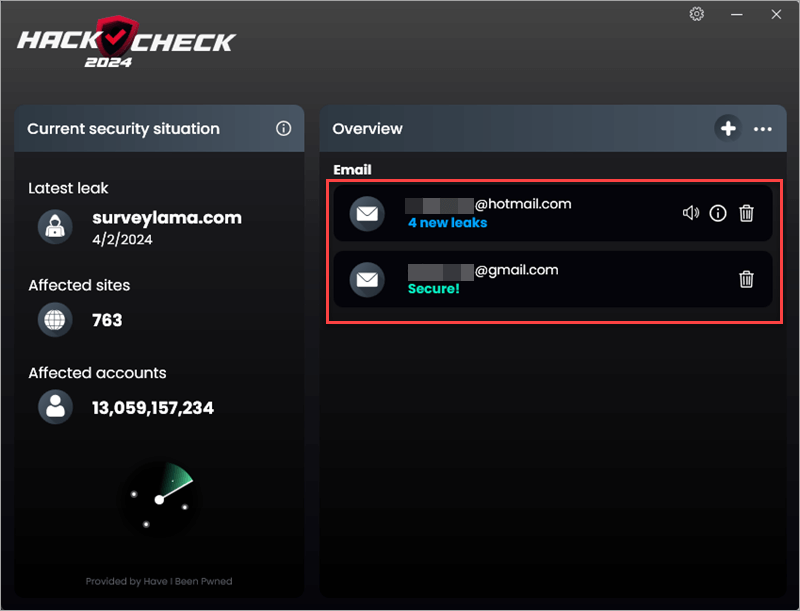Select the @gmail.com address text

click(x=516, y=270)
